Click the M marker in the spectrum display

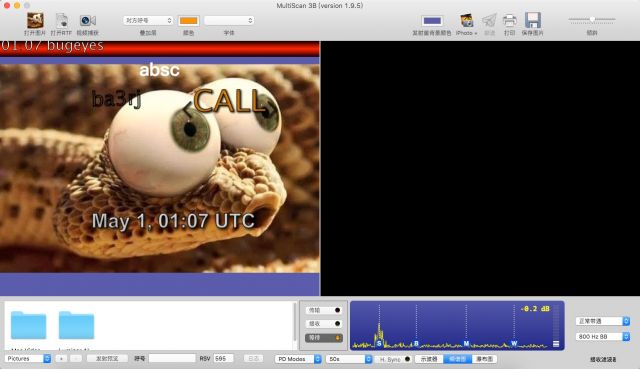click(x=466, y=344)
